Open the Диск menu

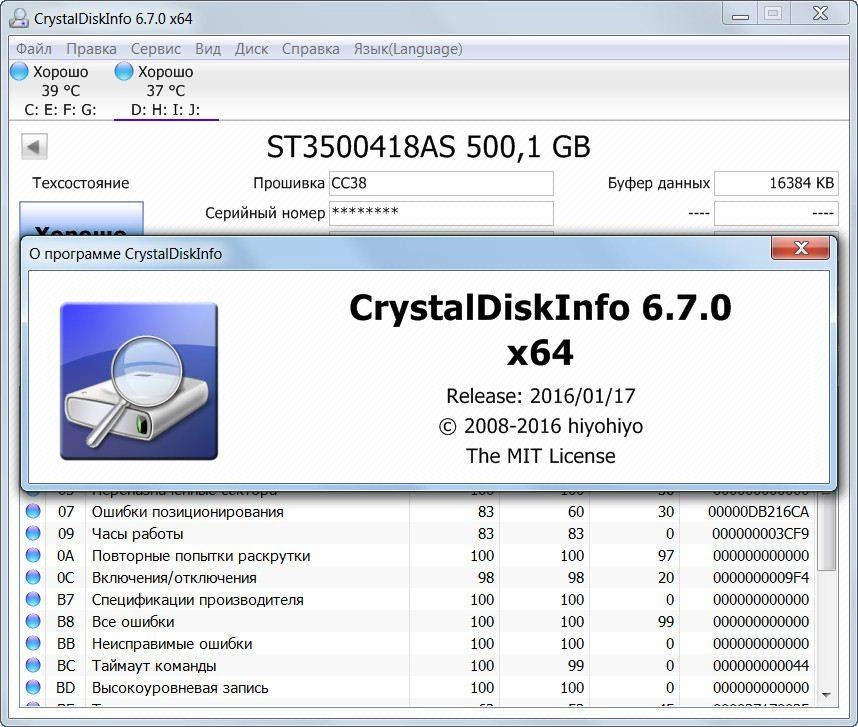click(x=251, y=49)
